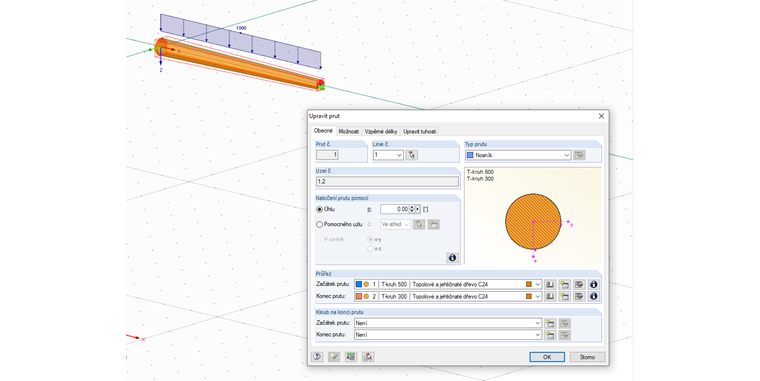Screen dimensions: 760x381
Task: Switch to the Vzpěrné délky tab
Action: pyautogui.click(x=381, y=131)
